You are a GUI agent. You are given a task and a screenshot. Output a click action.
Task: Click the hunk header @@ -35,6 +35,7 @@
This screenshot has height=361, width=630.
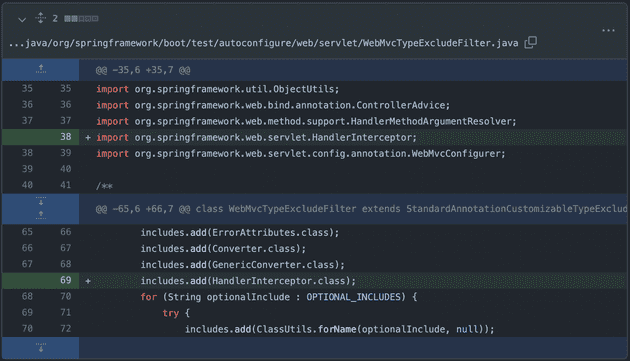click(143, 70)
